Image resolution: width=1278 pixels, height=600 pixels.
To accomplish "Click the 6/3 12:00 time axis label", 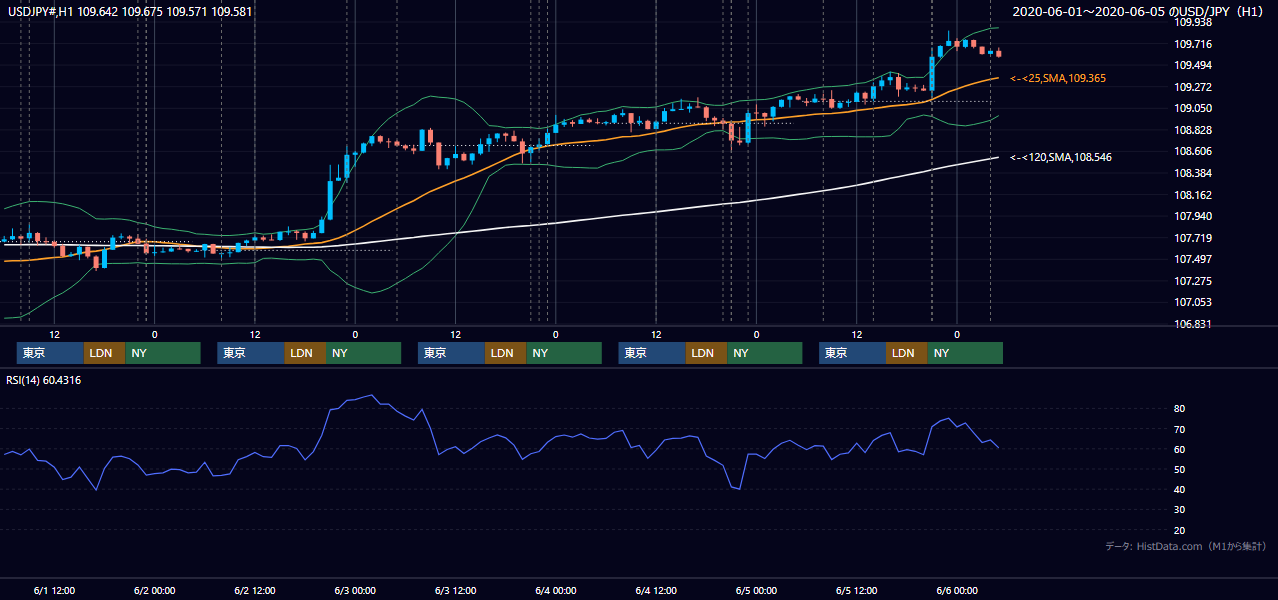I will click(x=455, y=591).
